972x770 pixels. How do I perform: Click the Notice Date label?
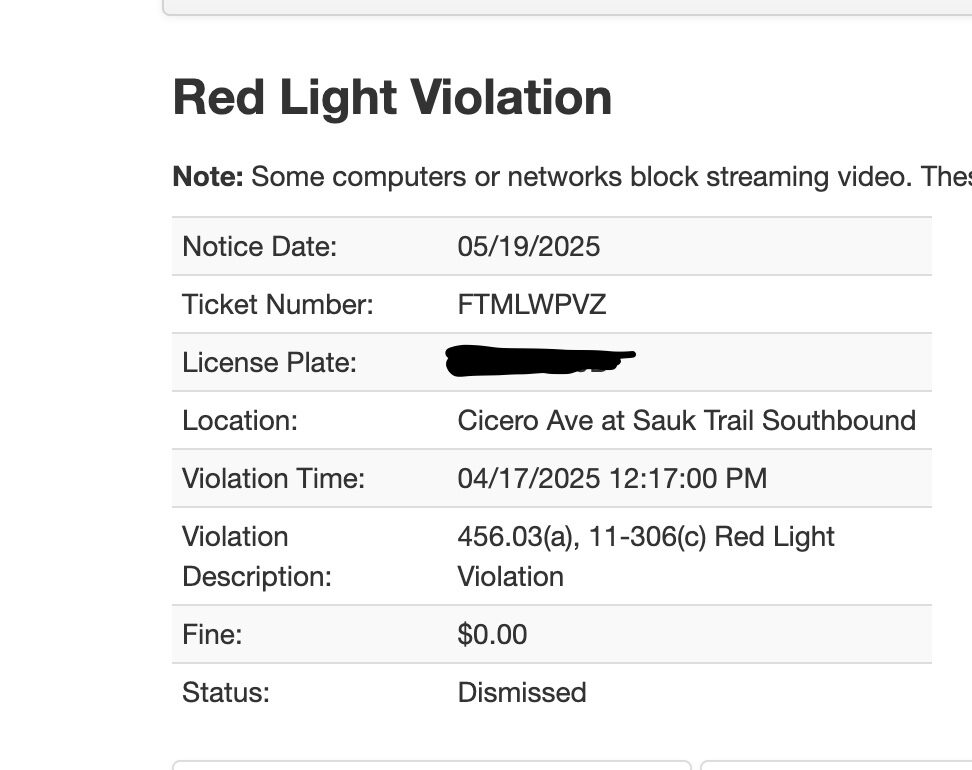pyautogui.click(x=259, y=246)
